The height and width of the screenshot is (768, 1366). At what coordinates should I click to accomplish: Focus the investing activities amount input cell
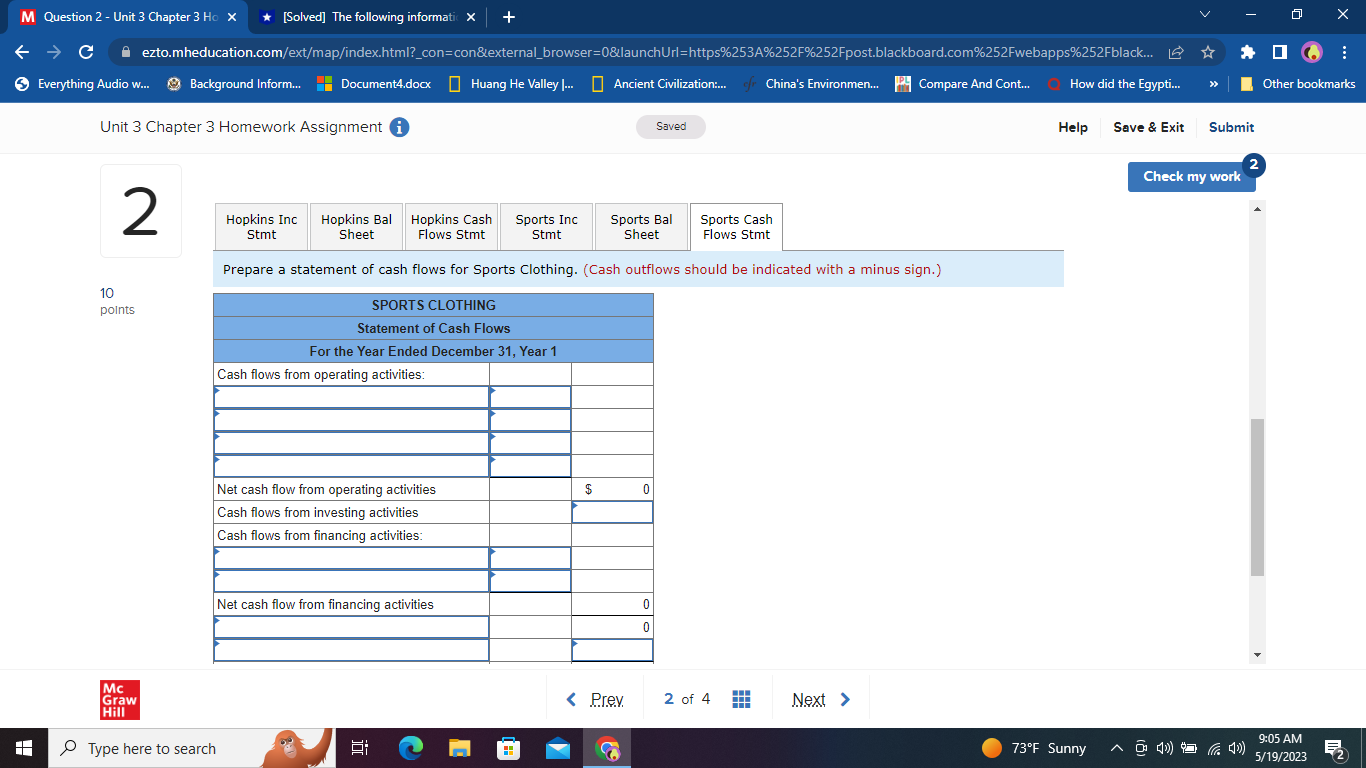(x=612, y=512)
